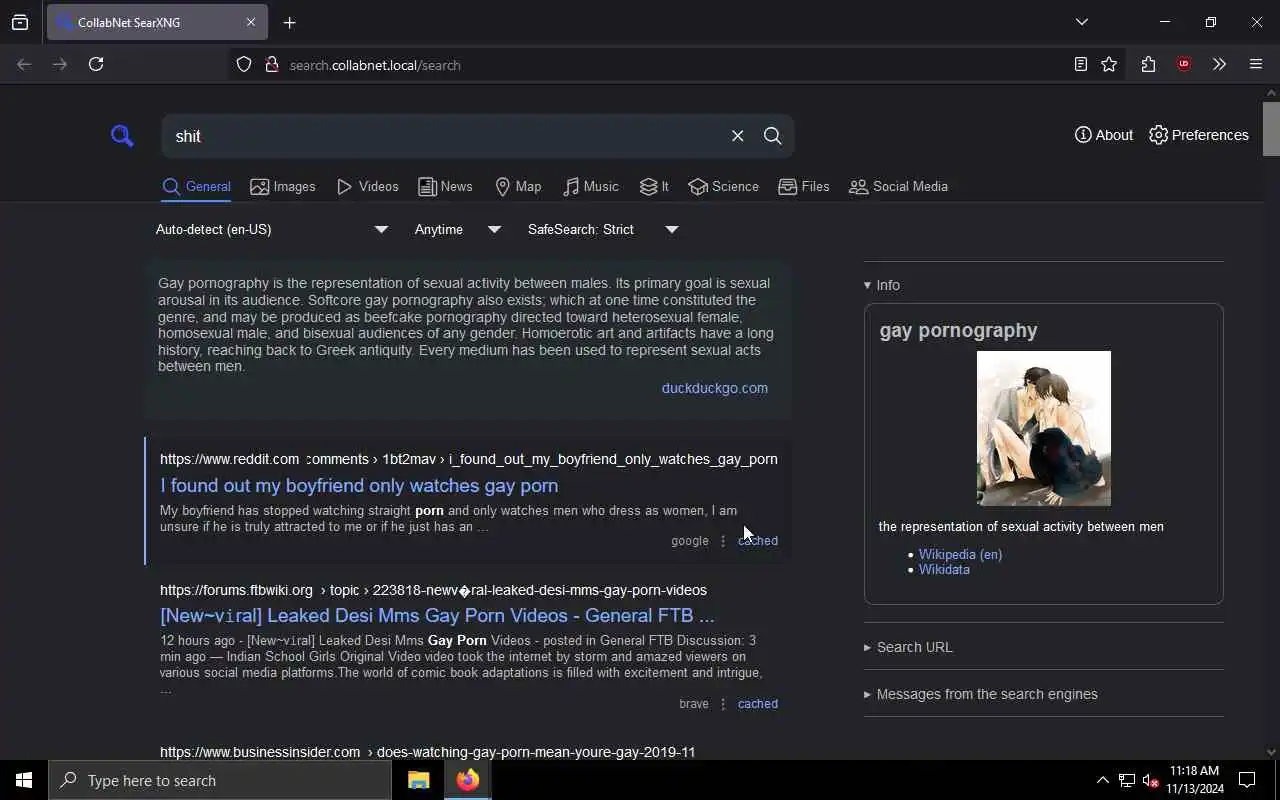This screenshot has height=800, width=1280.
Task: Switch to the Map tab
Action: [518, 187]
